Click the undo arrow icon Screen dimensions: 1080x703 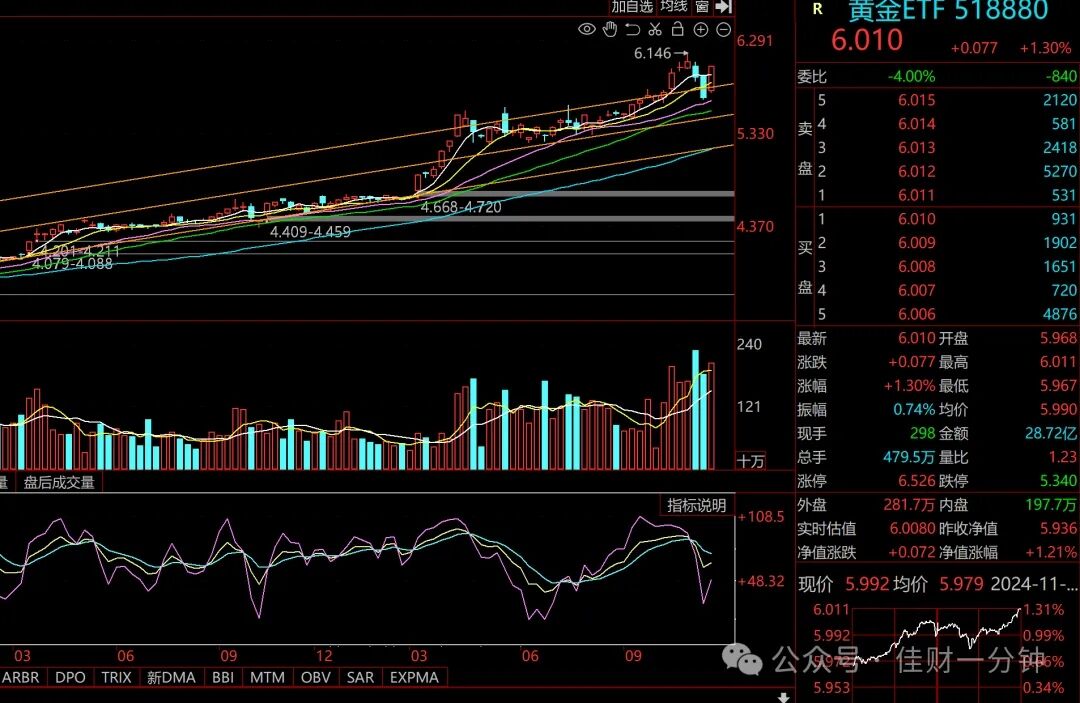(x=632, y=29)
